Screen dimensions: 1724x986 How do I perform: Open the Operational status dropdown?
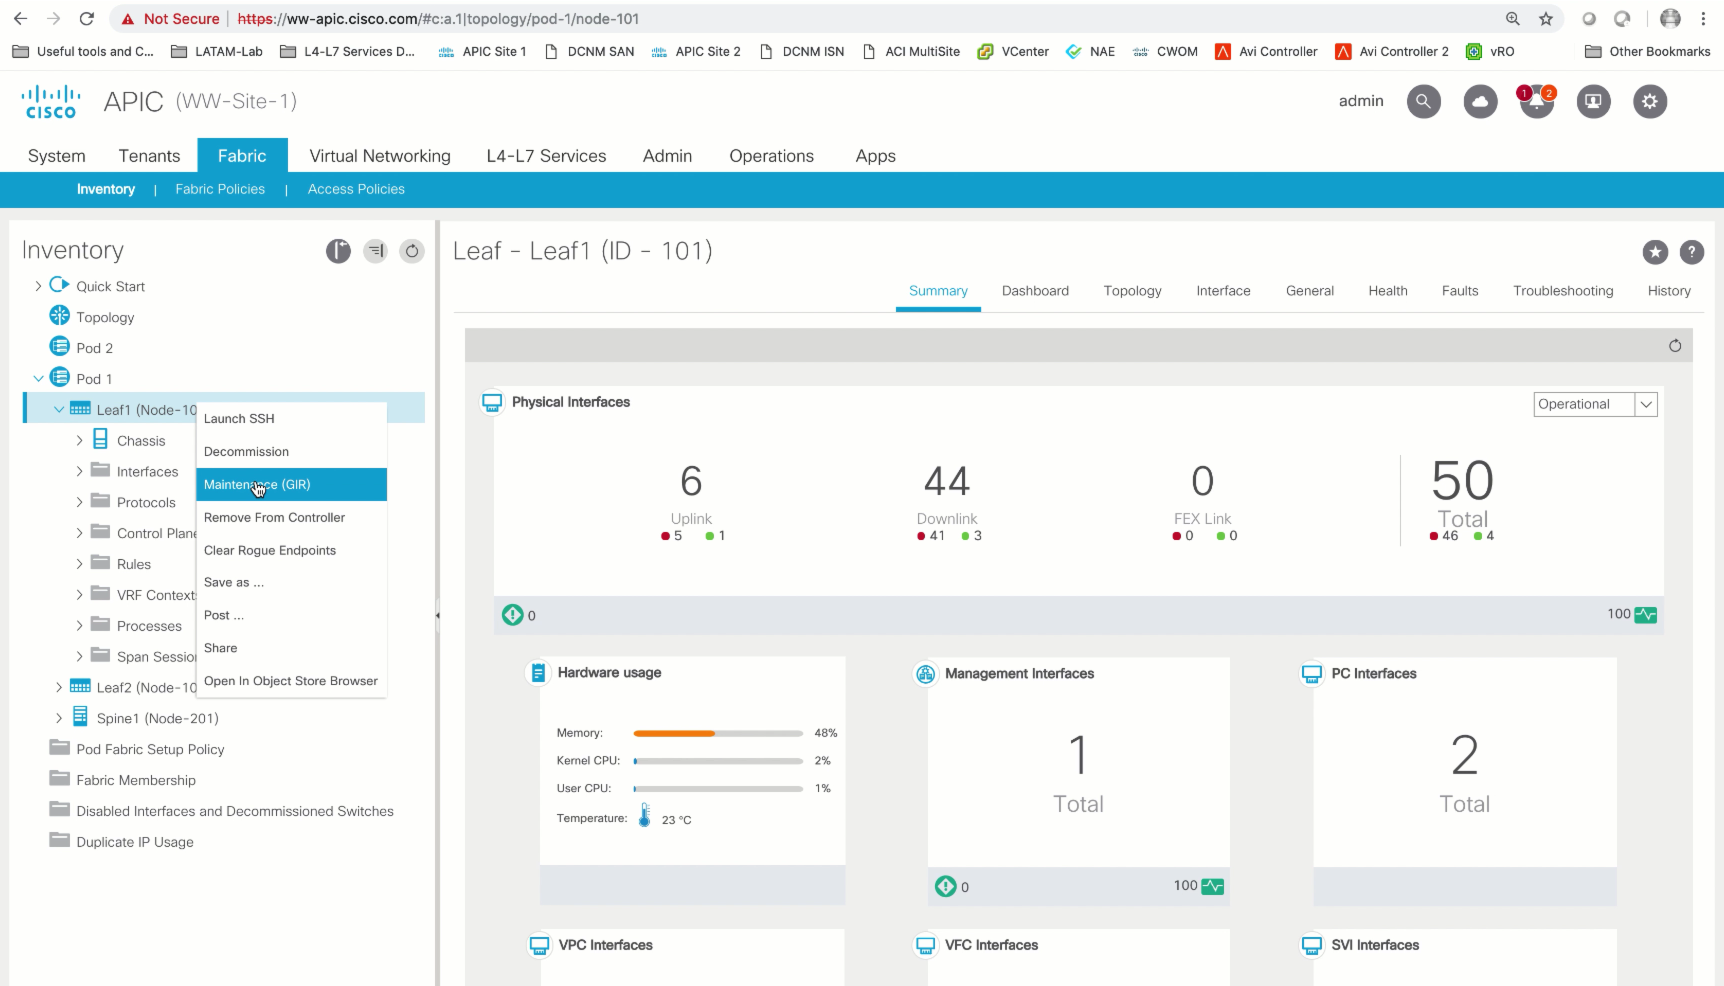click(1646, 404)
